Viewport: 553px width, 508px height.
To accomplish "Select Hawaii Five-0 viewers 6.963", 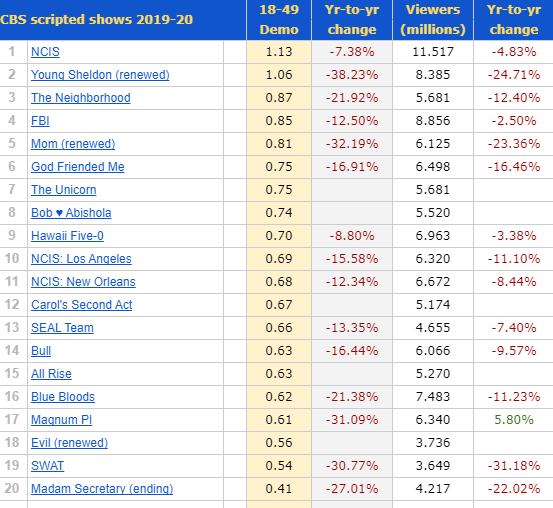I will coord(433,236).
